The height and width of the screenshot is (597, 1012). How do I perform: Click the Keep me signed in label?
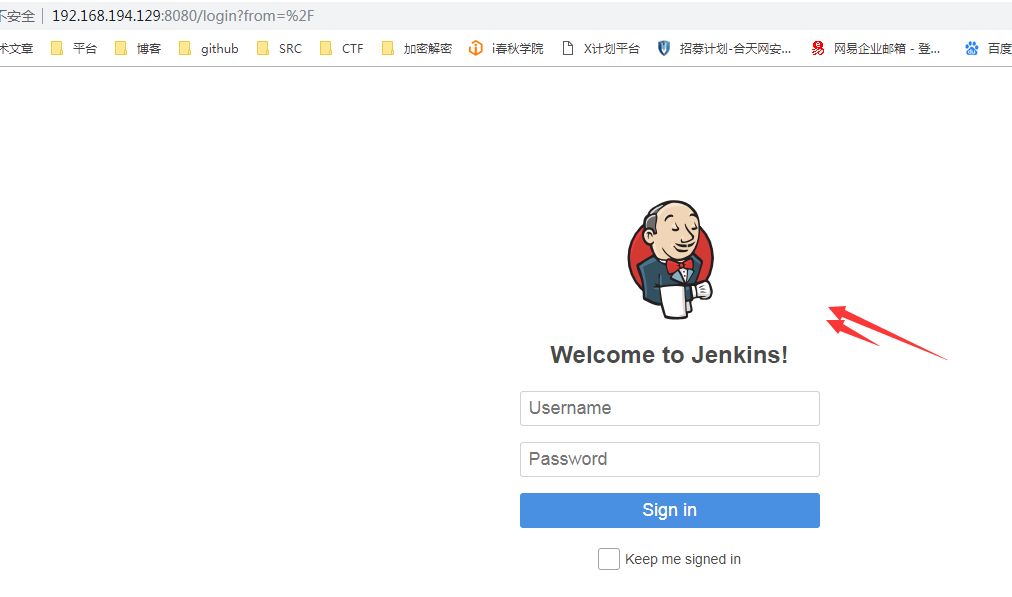click(683, 559)
